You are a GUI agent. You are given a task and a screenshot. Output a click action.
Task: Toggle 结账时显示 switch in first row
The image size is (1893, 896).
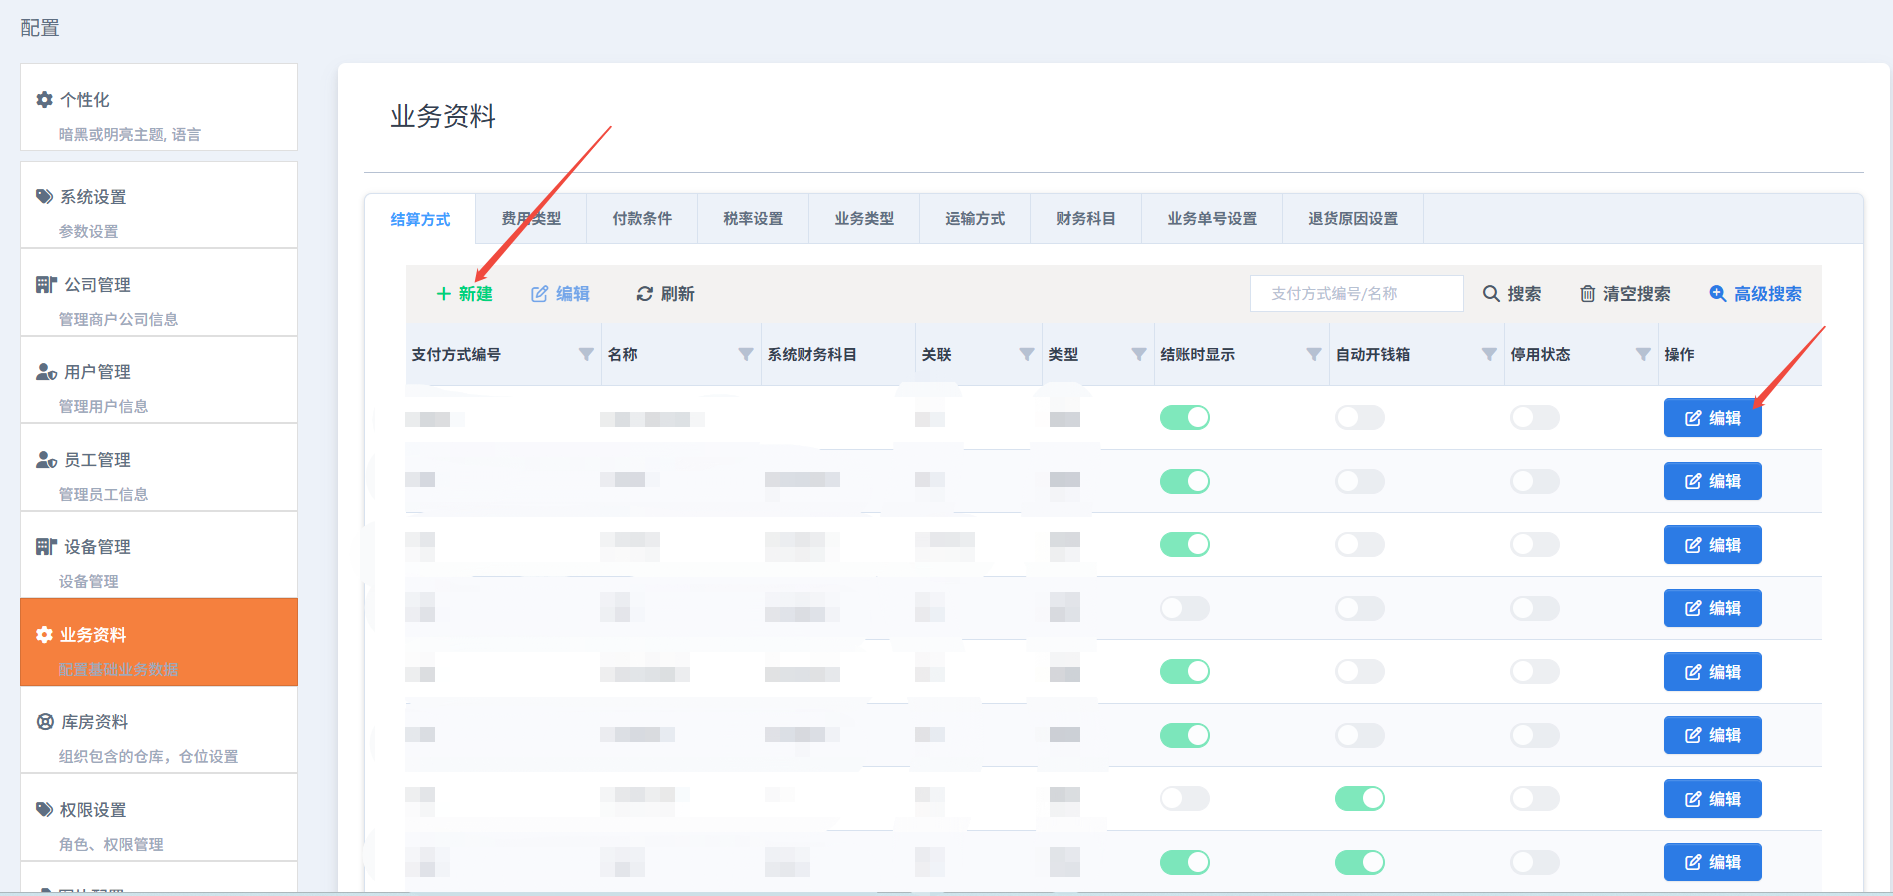pos(1185,418)
